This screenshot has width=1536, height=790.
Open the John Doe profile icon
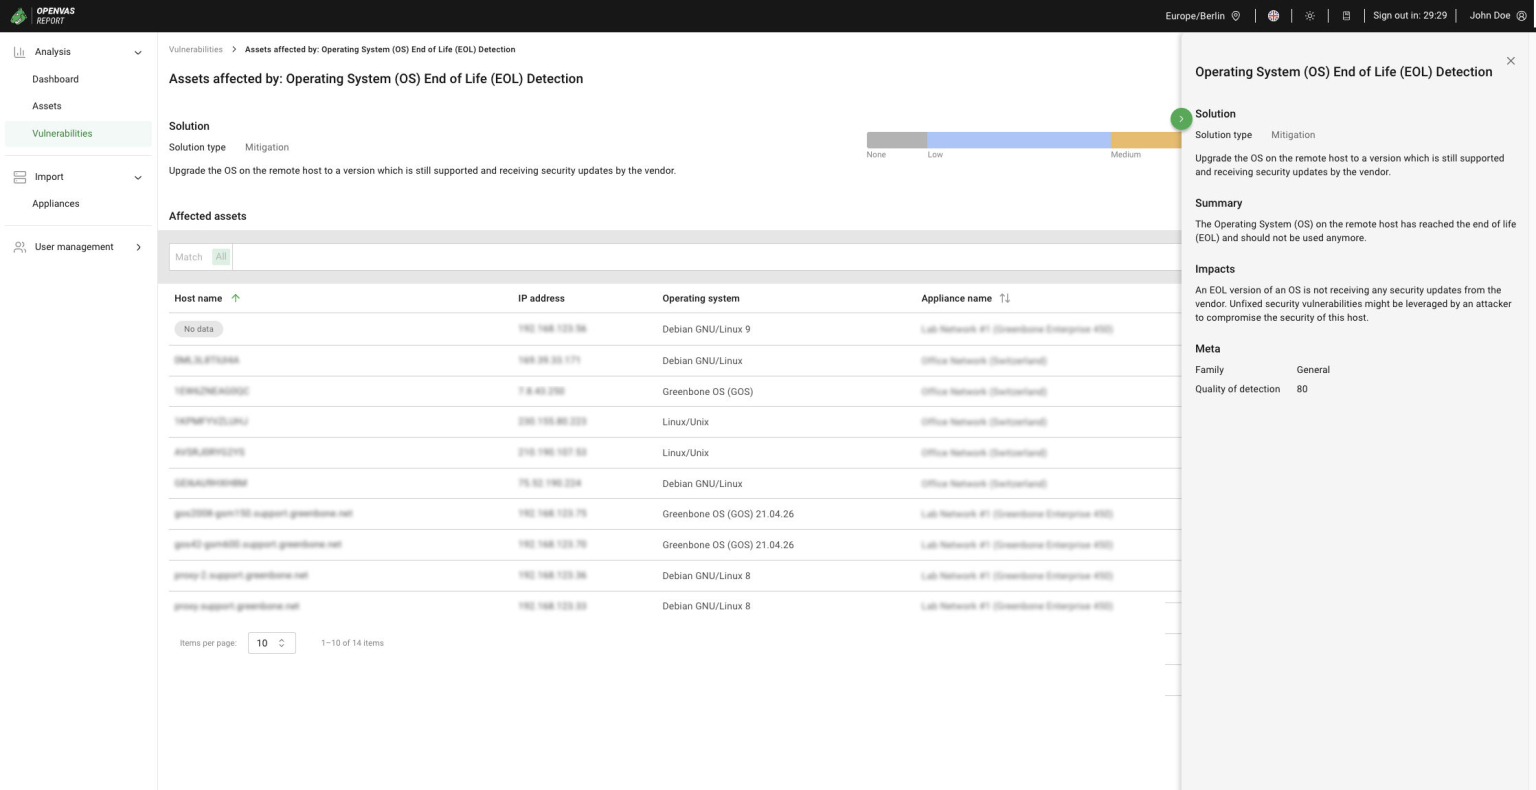[x=1522, y=15]
